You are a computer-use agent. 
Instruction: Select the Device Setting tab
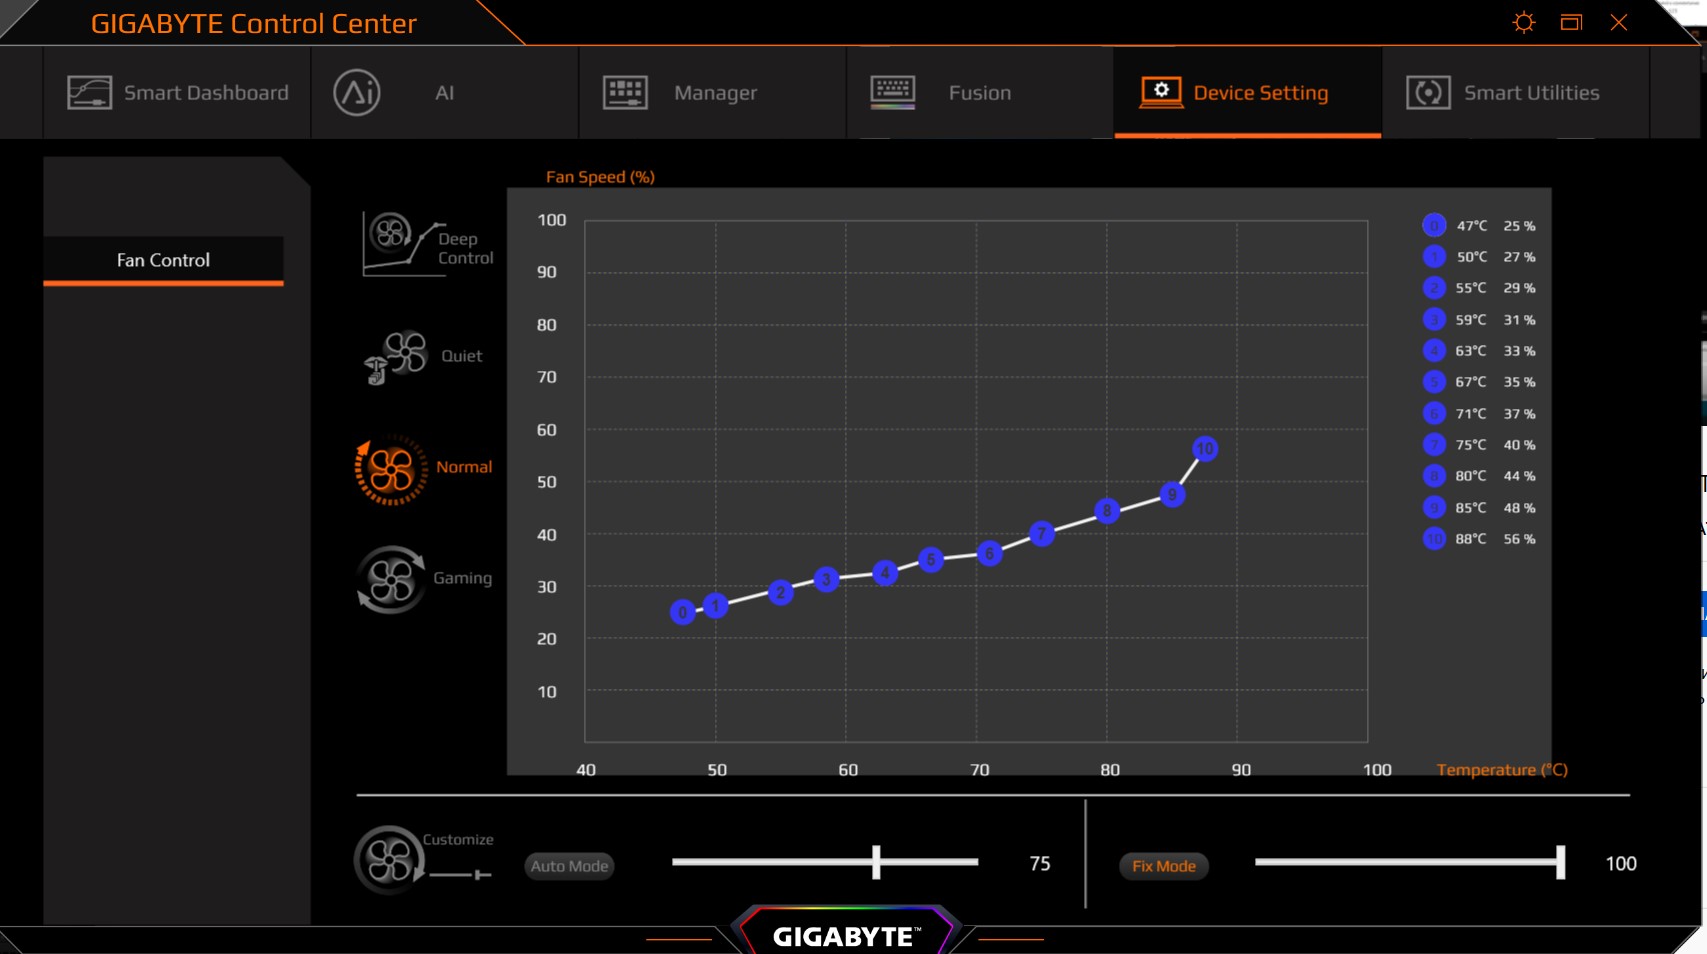click(x=1248, y=92)
